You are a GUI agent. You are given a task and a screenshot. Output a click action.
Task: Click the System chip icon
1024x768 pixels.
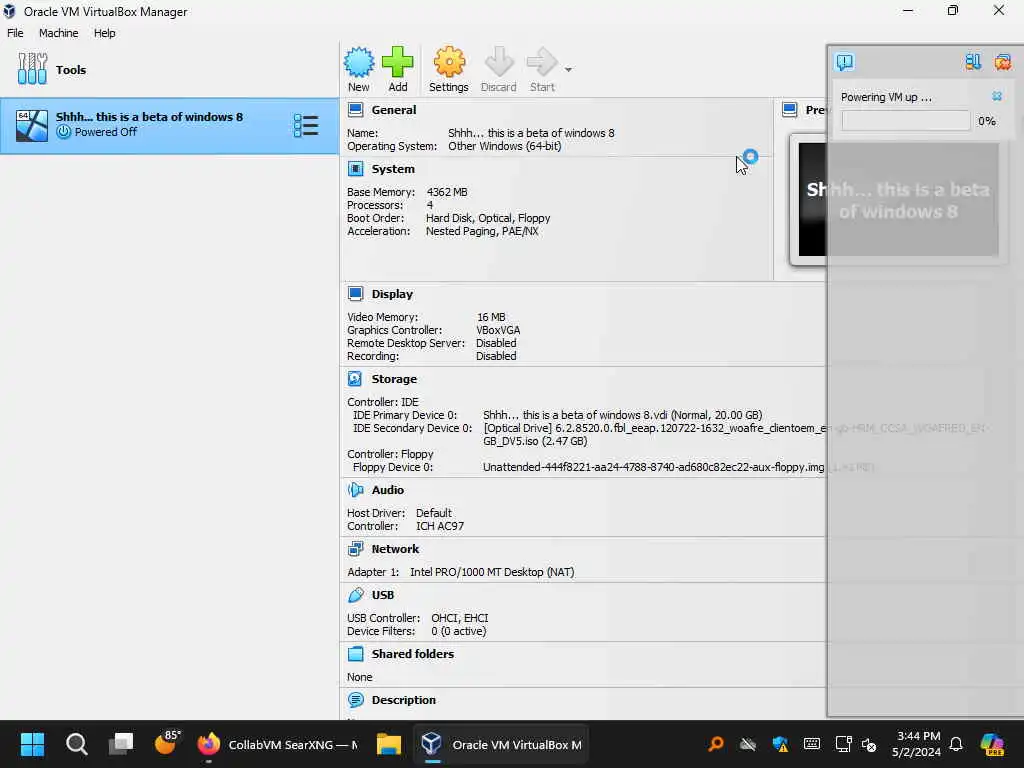[x=355, y=169]
